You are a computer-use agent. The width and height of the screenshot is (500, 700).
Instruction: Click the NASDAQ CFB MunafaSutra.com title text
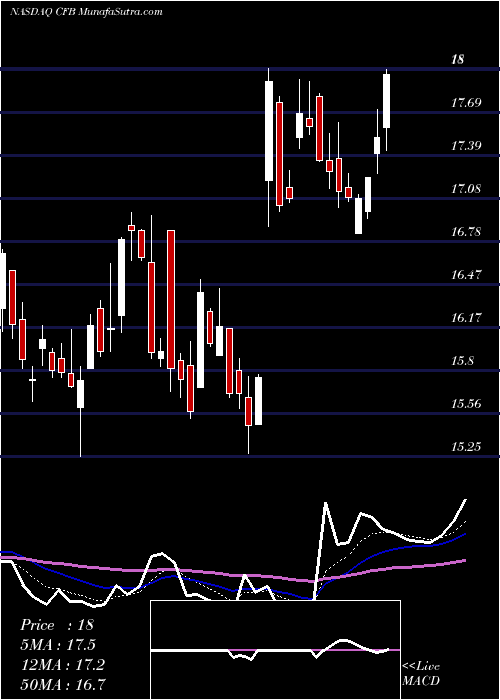[86, 12]
